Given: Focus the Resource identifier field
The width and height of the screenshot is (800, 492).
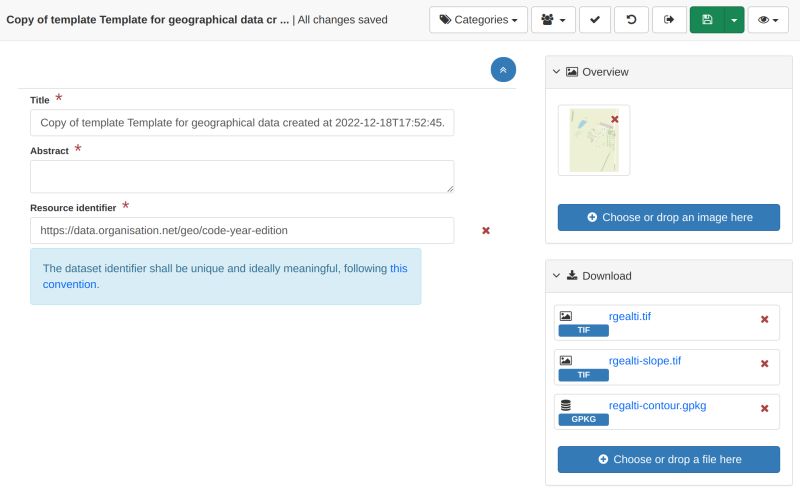Looking at the screenshot, I should (242, 230).
